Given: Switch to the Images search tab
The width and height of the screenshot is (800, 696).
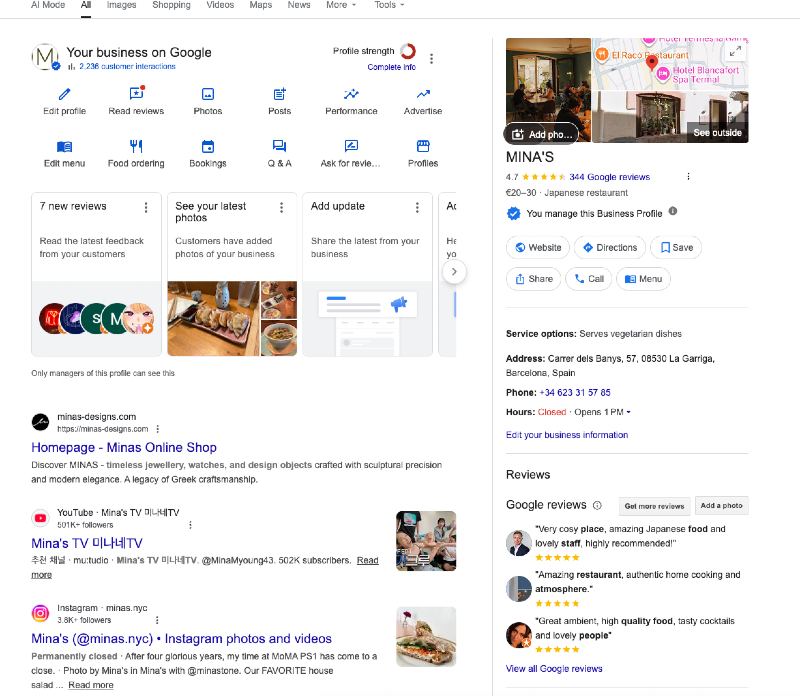Looking at the screenshot, I should pos(121,5).
